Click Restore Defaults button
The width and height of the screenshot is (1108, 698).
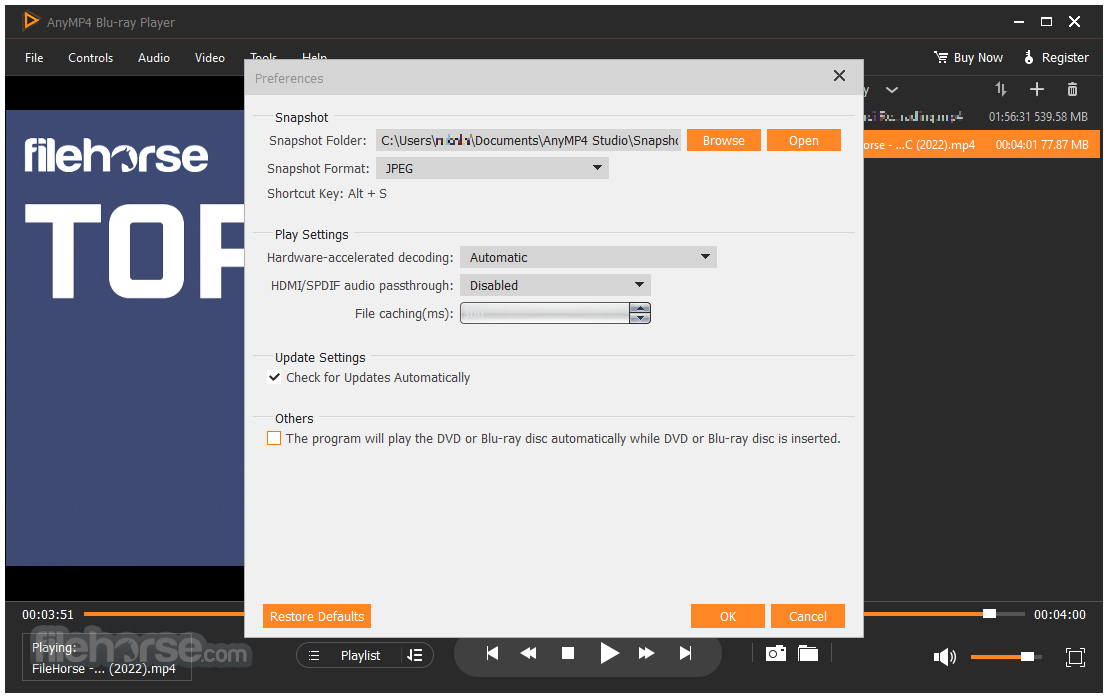point(317,616)
